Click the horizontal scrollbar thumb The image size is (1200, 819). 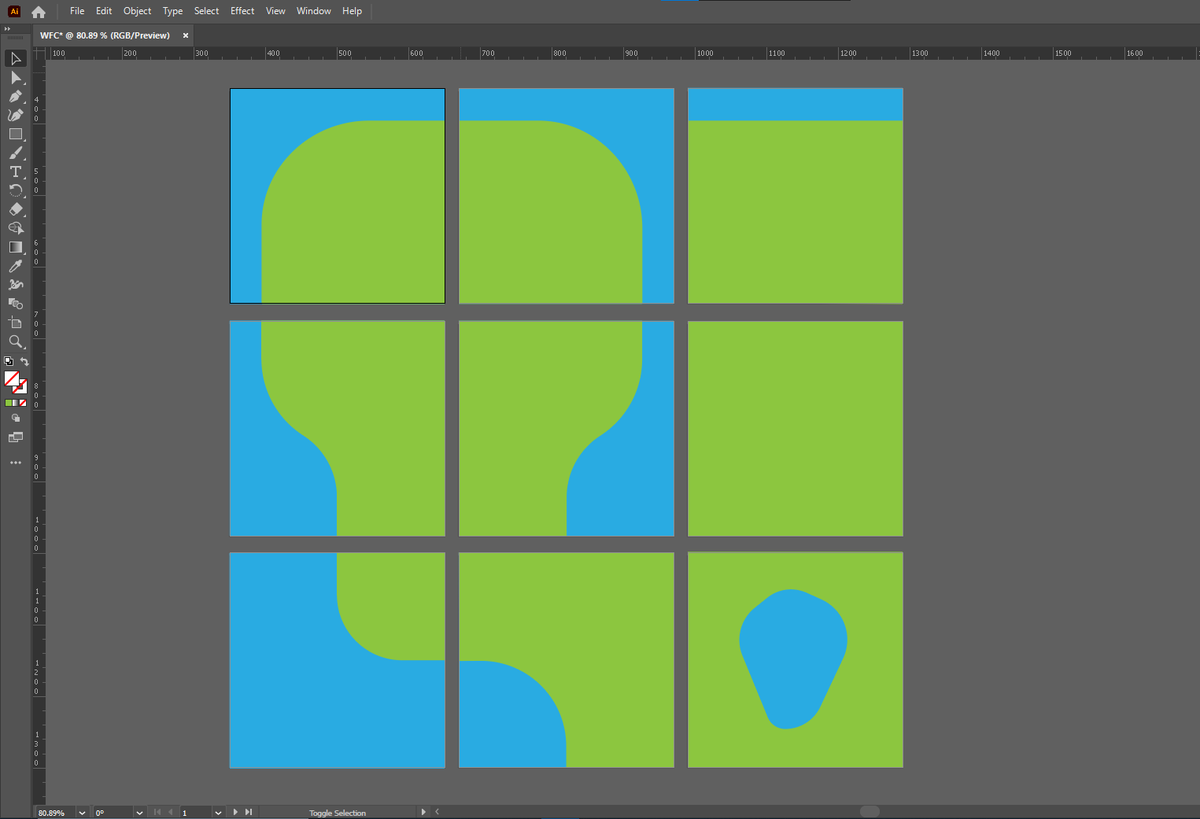point(869,812)
